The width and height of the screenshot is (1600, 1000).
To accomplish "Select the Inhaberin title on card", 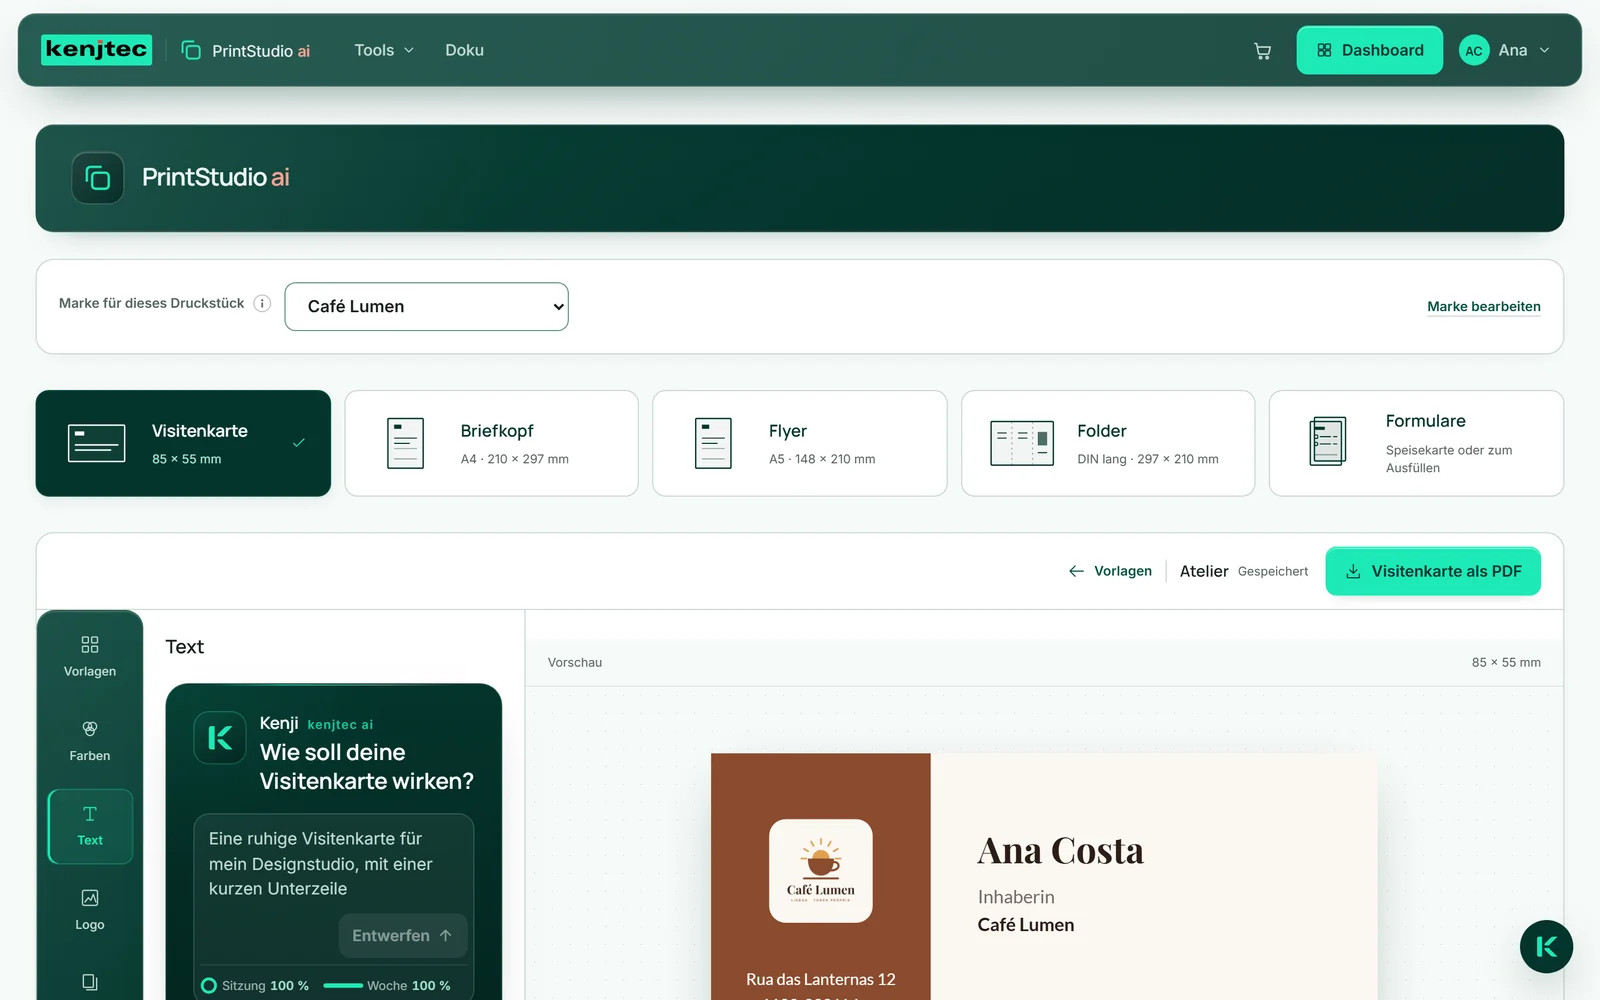I will point(1016,897).
